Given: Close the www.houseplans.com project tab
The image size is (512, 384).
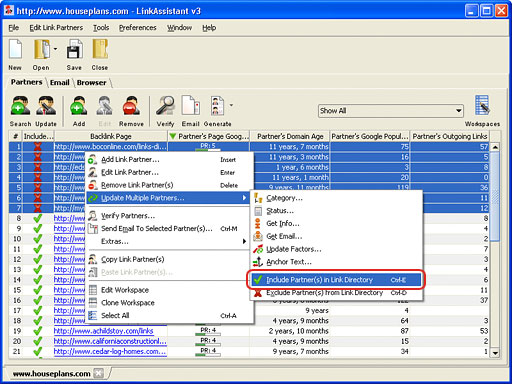Looking at the screenshot, I should tap(98, 373).
